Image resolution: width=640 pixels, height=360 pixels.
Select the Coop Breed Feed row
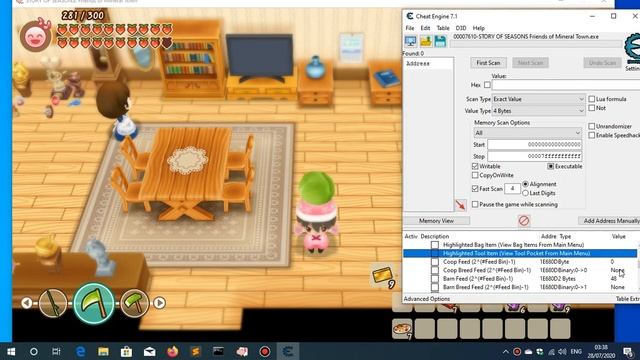pyautogui.click(x=520, y=270)
